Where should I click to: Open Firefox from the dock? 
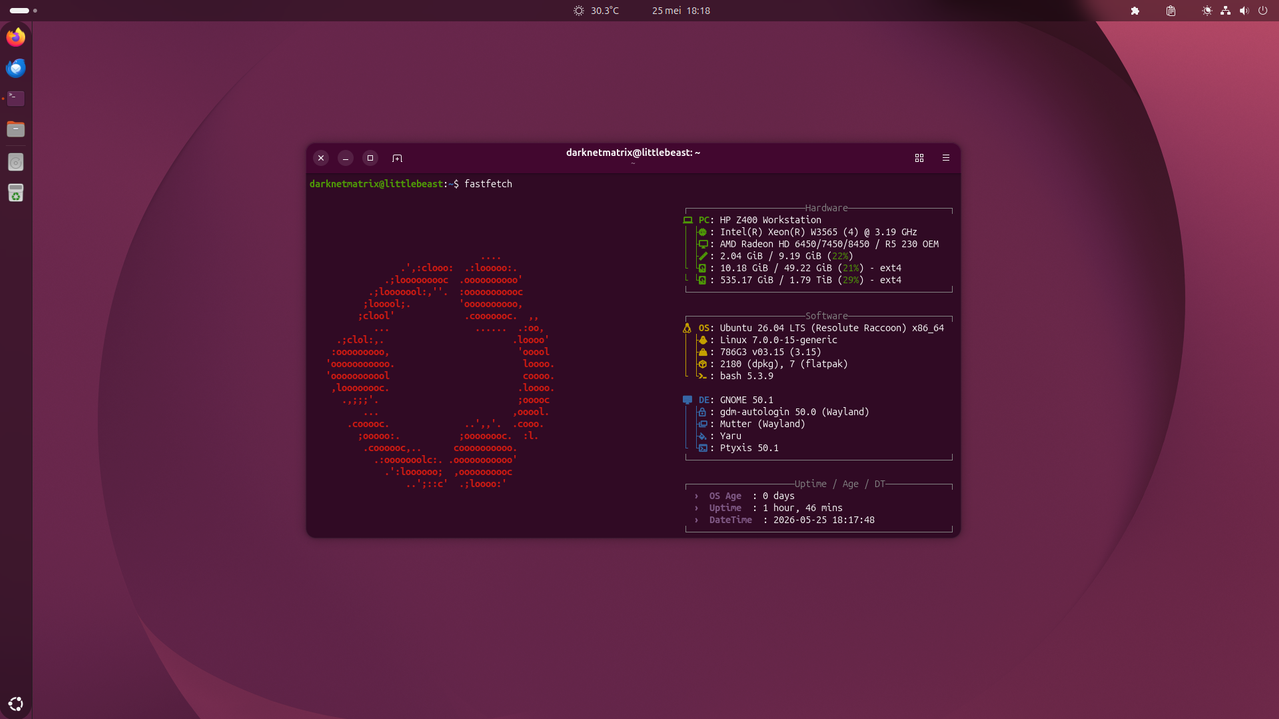16,37
